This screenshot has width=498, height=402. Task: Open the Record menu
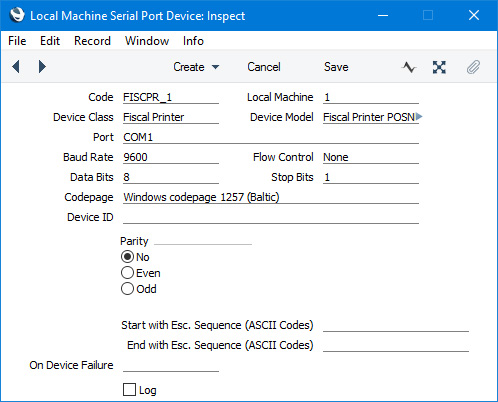click(92, 41)
